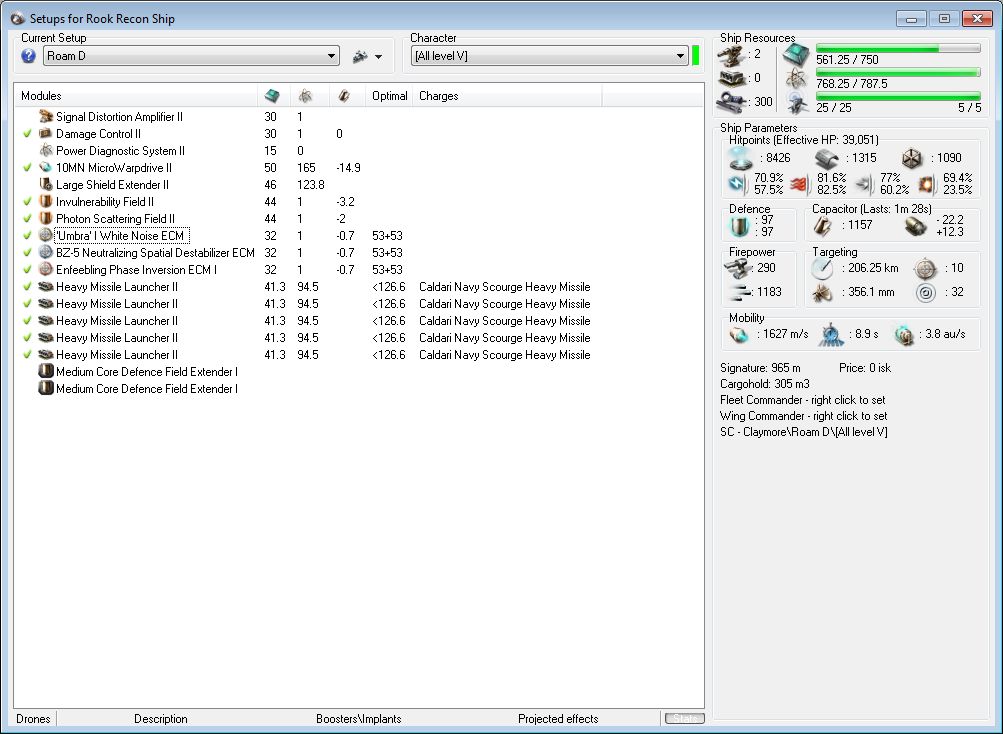1003x734 pixels.
Task: Click the scan resolution icon showing 356.1 mm
Action: (823, 293)
